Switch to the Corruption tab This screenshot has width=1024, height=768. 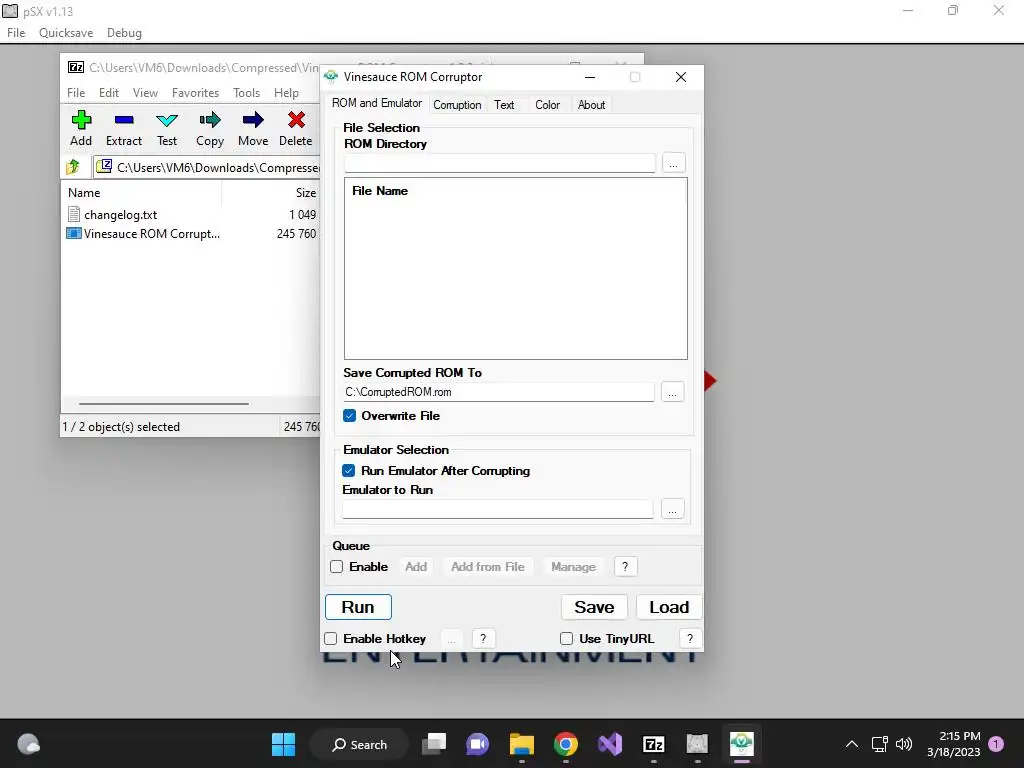(457, 104)
